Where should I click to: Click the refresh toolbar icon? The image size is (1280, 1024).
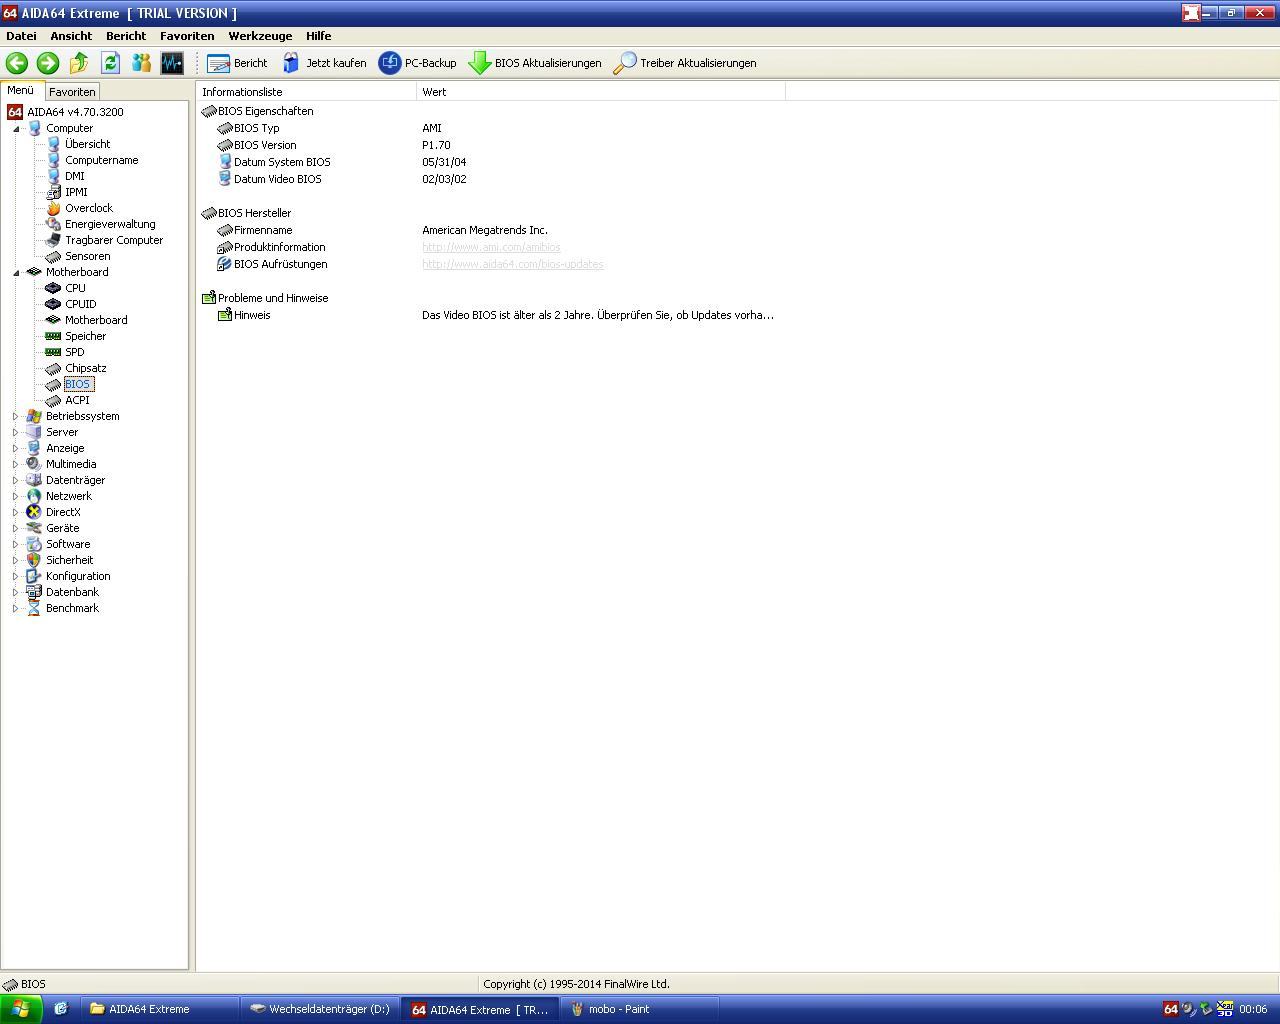click(110, 63)
